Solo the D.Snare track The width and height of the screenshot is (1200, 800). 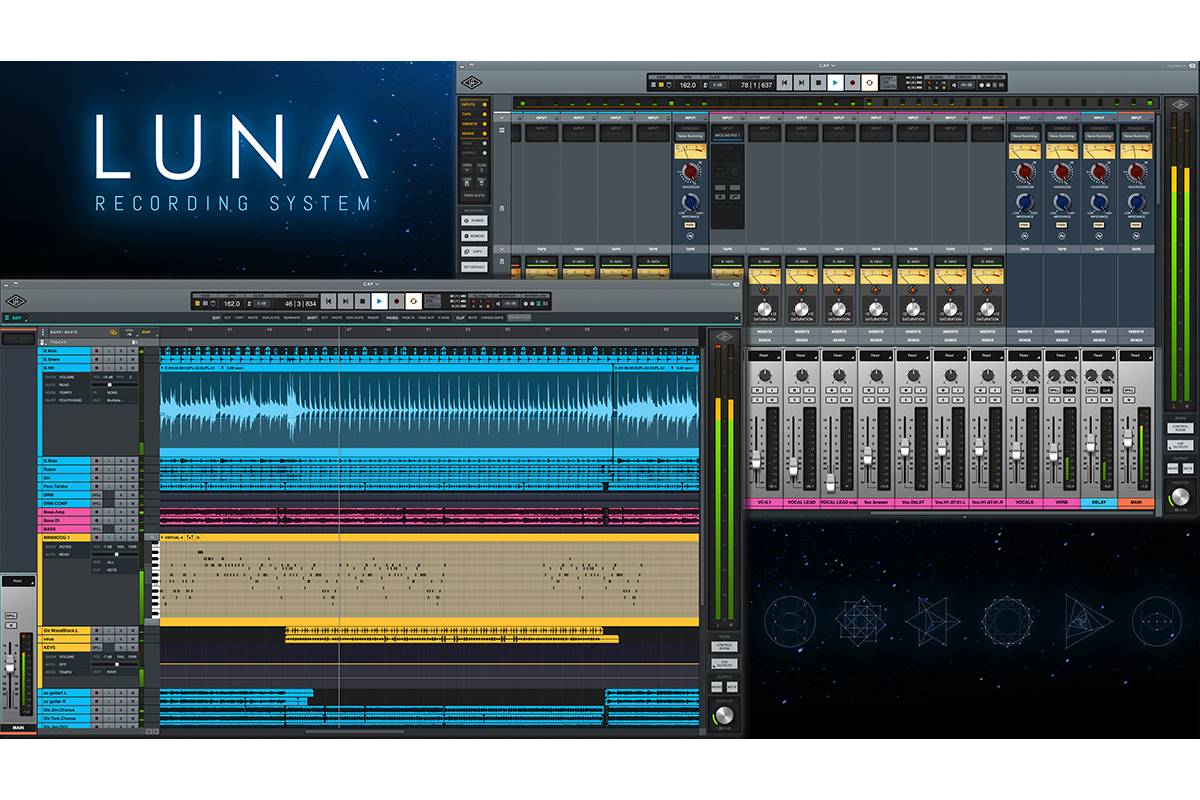click(x=121, y=359)
